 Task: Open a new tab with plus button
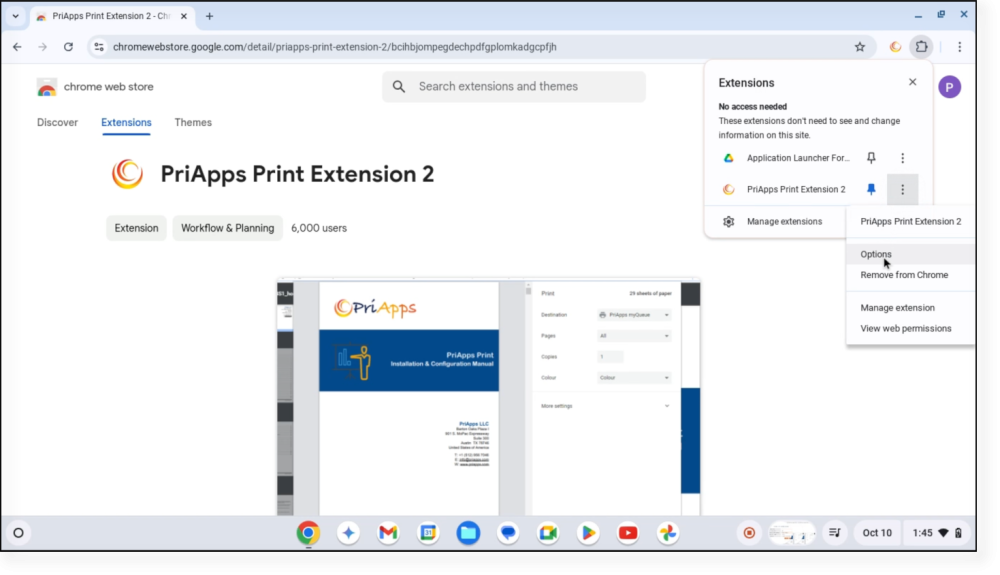pyautogui.click(x=209, y=16)
